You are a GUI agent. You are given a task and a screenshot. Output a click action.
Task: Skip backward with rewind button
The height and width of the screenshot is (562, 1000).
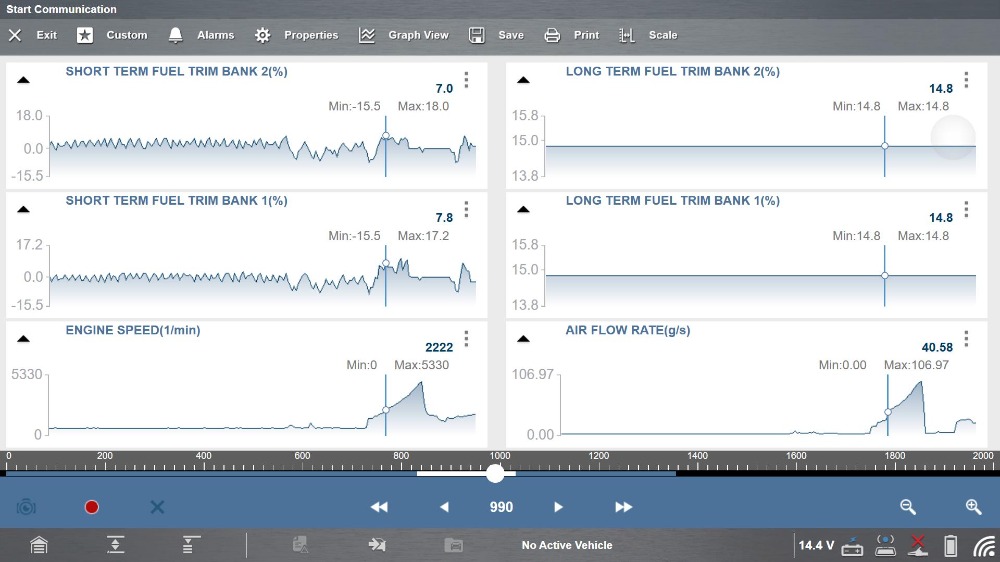[379, 507]
